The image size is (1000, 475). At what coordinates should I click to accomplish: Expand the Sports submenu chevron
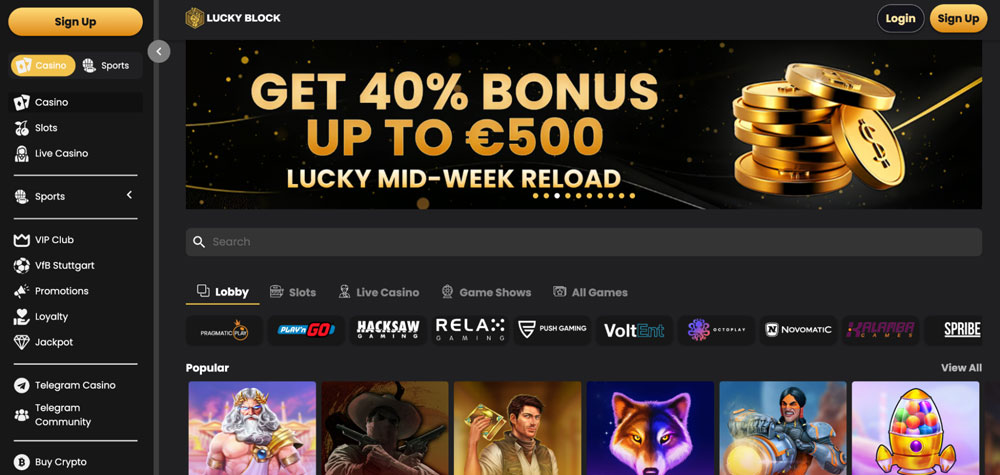pyautogui.click(x=129, y=195)
